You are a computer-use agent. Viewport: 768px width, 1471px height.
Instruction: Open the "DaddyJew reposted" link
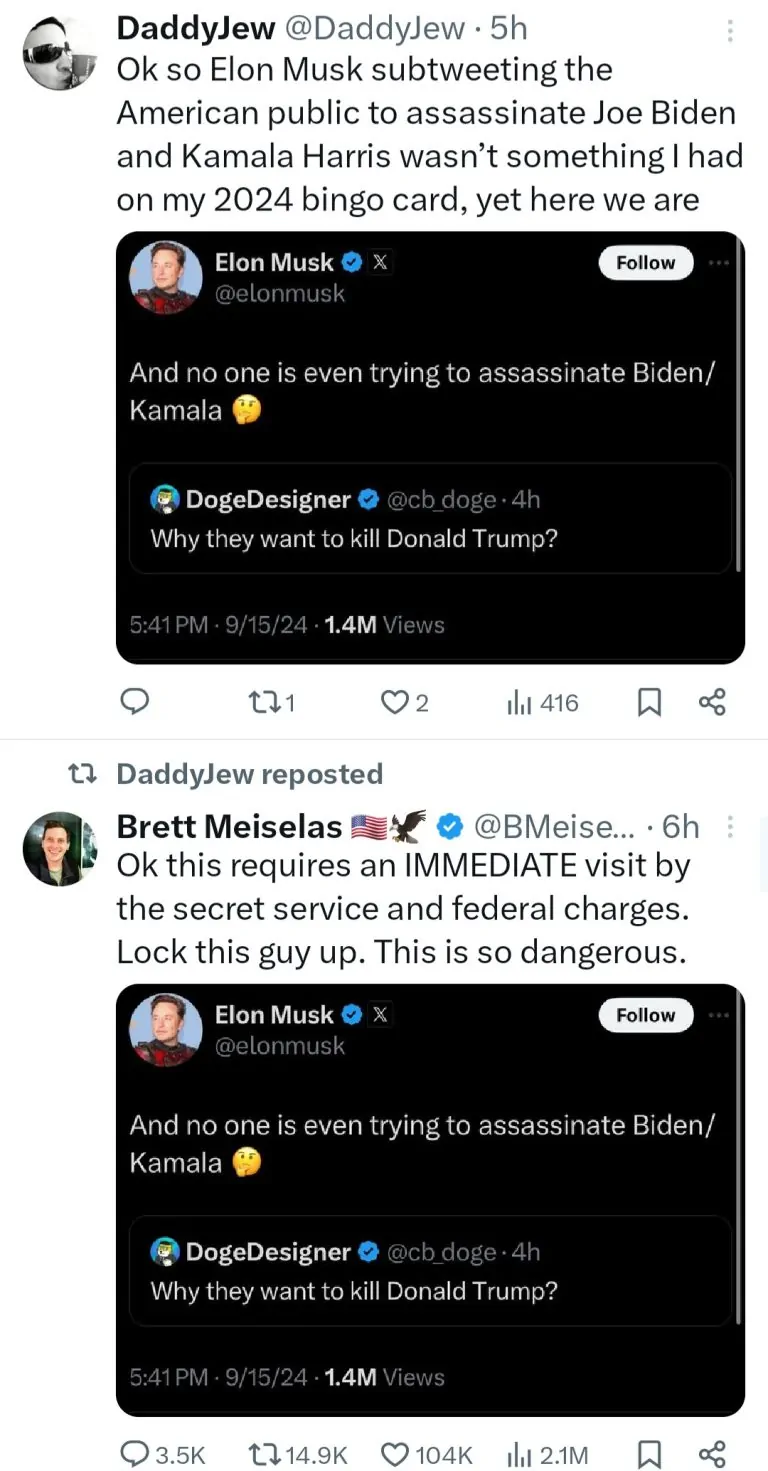(x=249, y=774)
